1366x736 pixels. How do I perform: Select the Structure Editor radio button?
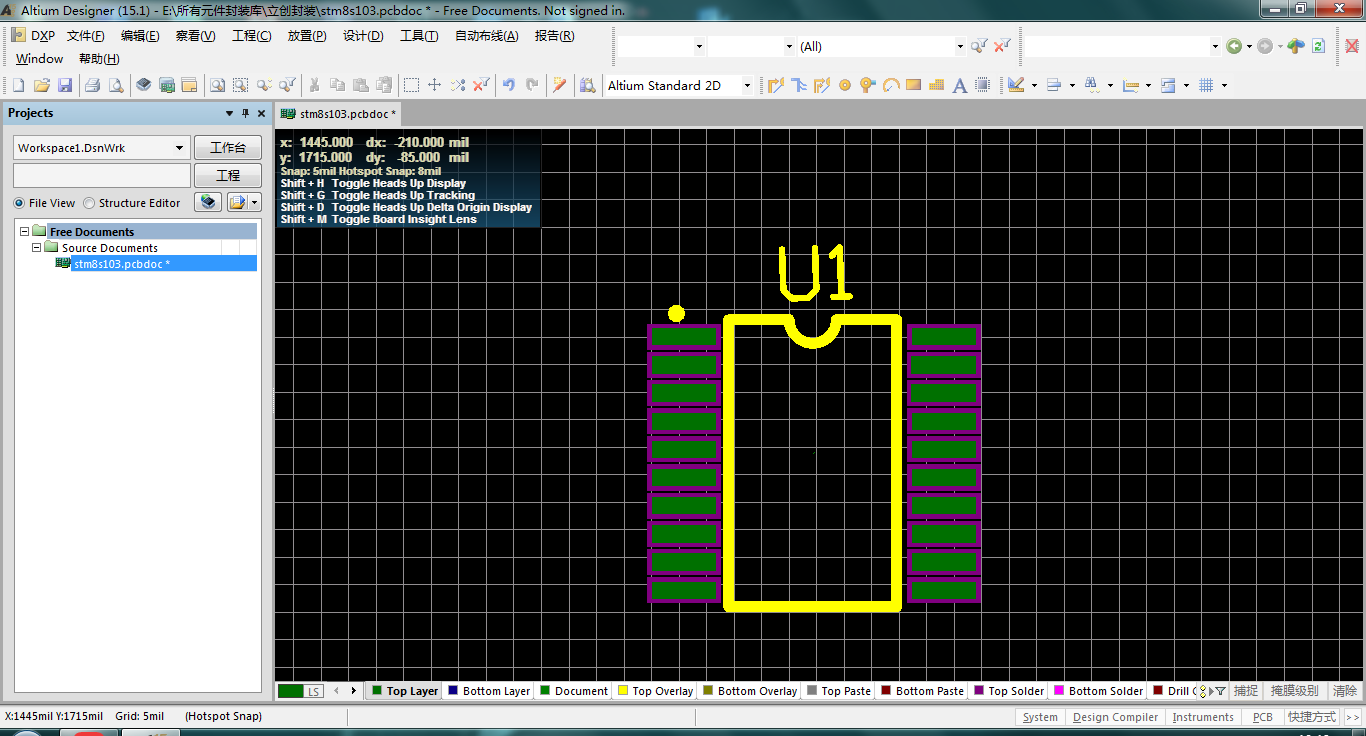tap(89, 203)
